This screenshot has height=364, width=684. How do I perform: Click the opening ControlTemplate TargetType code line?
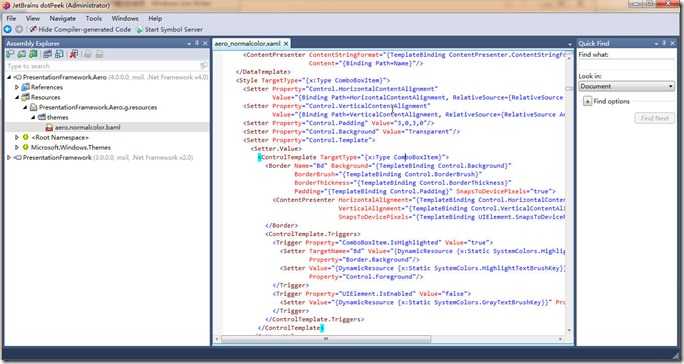[353, 157]
